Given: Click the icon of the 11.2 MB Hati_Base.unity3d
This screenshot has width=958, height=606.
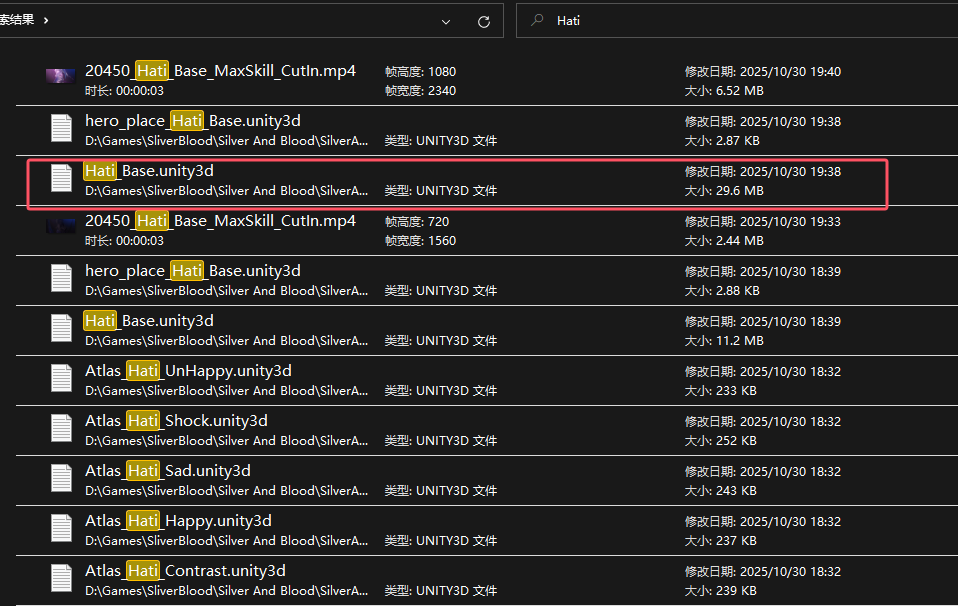Looking at the screenshot, I should [62, 329].
